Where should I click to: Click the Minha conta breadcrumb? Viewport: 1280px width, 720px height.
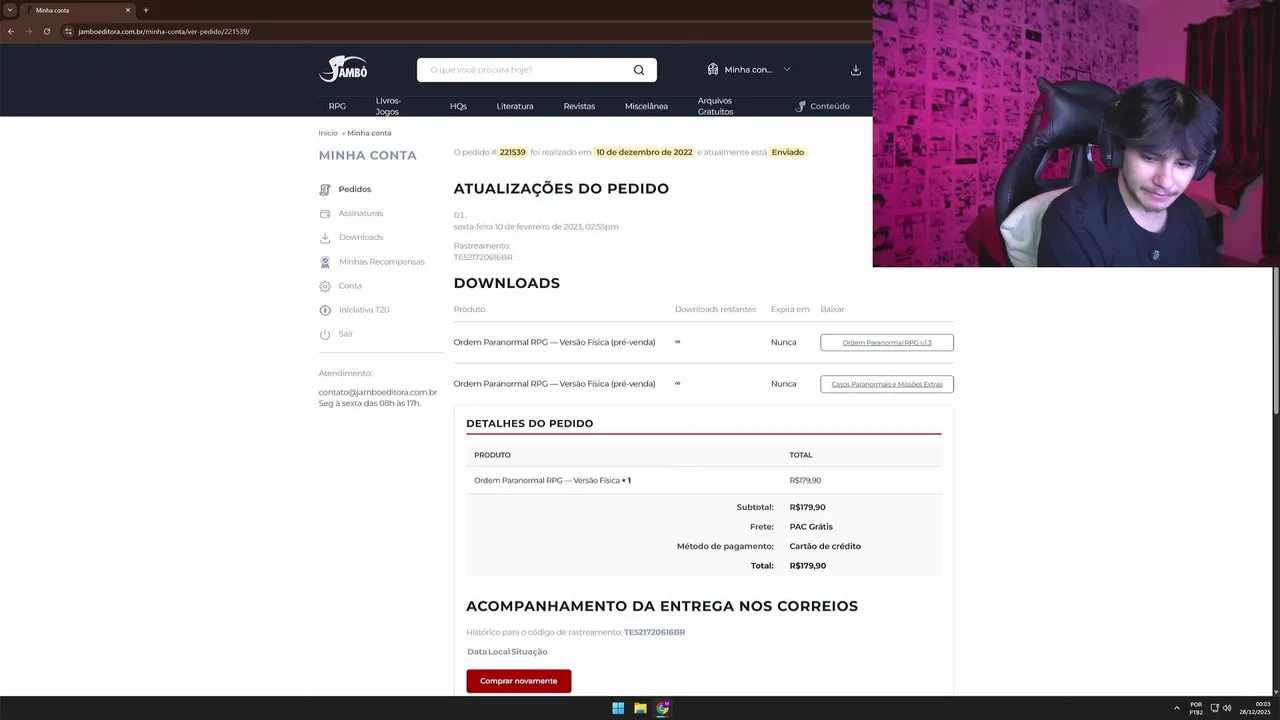pyautogui.click(x=369, y=133)
